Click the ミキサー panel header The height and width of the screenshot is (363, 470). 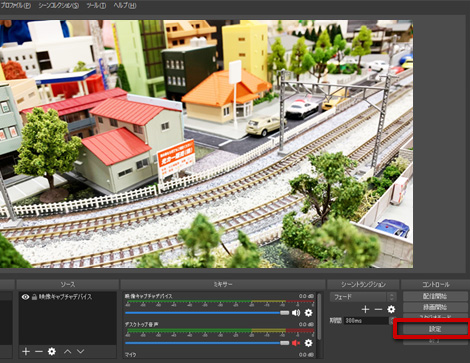click(x=223, y=284)
